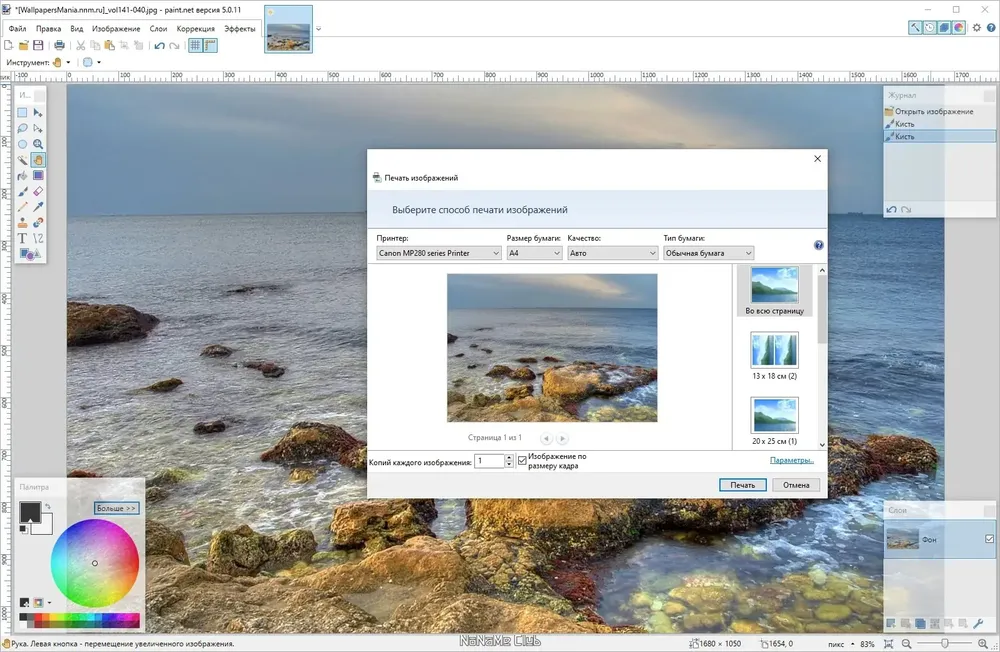Open the Принтер dropdown list
This screenshot has height=652, width=1000.
pyautogui.click(x=439, y=253)
